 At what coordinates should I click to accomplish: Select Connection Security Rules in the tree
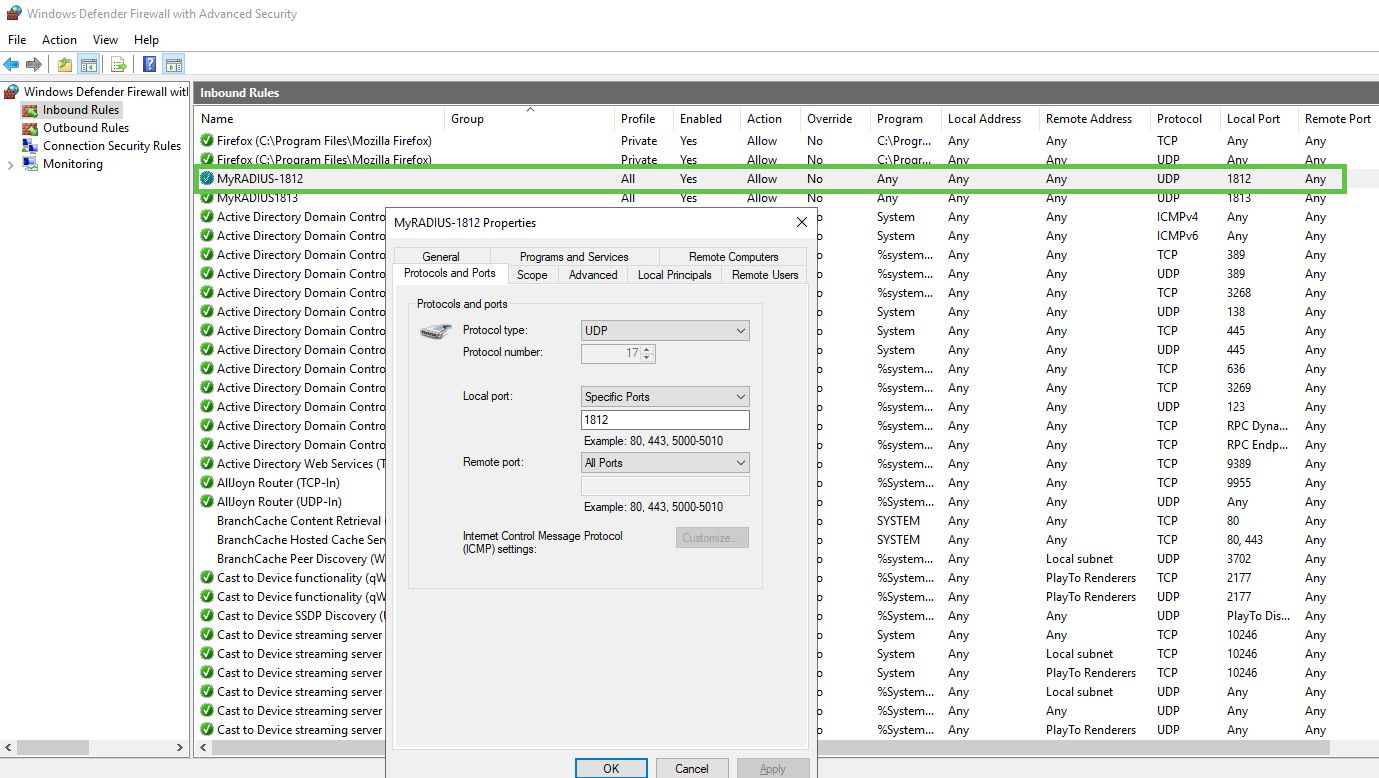point(112,146)
